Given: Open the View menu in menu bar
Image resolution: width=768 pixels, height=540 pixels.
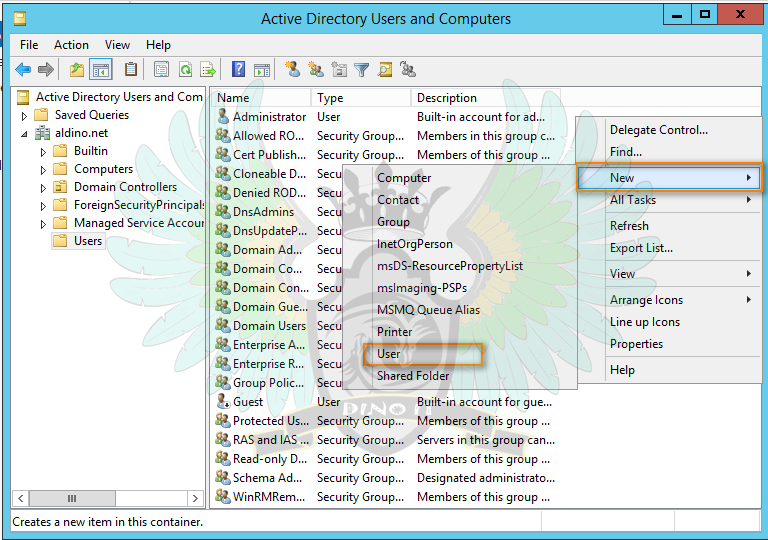Looking at the screenshot, I should pos(117,45).
